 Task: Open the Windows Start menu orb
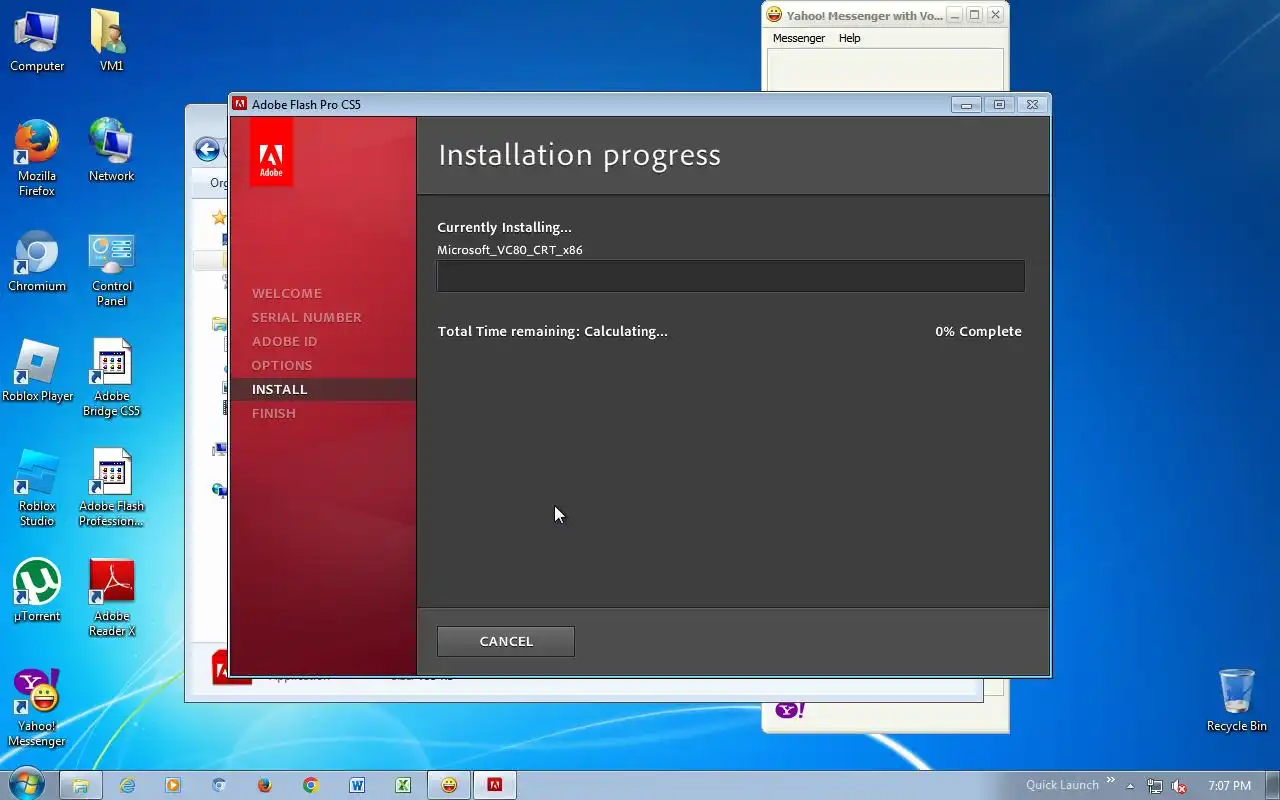(26, 785)
